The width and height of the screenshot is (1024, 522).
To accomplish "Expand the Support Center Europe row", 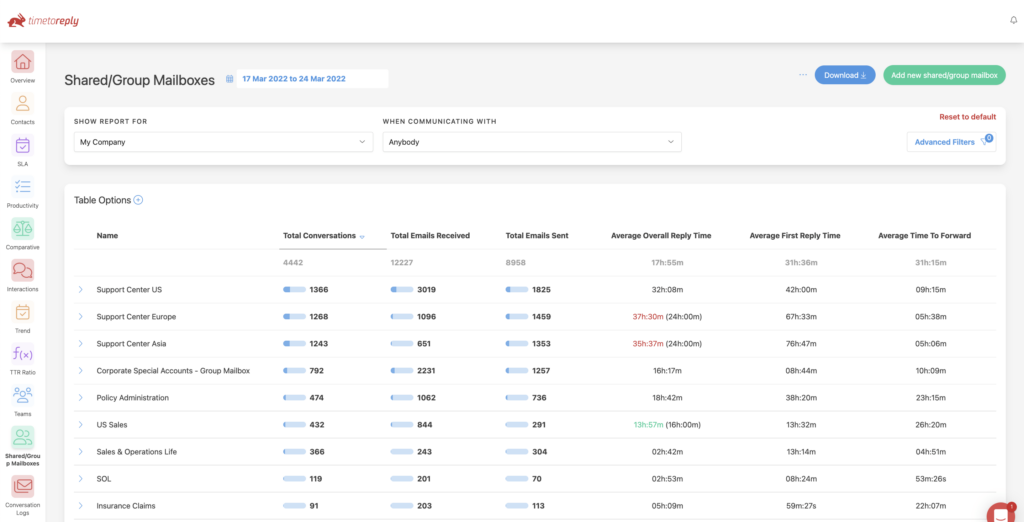I will pyautogui.click(x=81, y=316).
